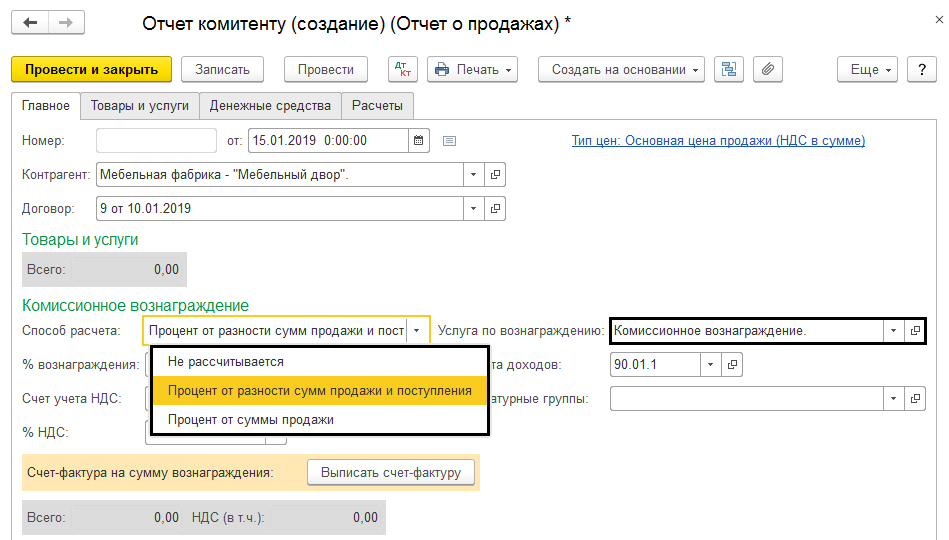Expand the Печать dropdown button
Screen dimensions: 949x540
(x=472, y=69)
